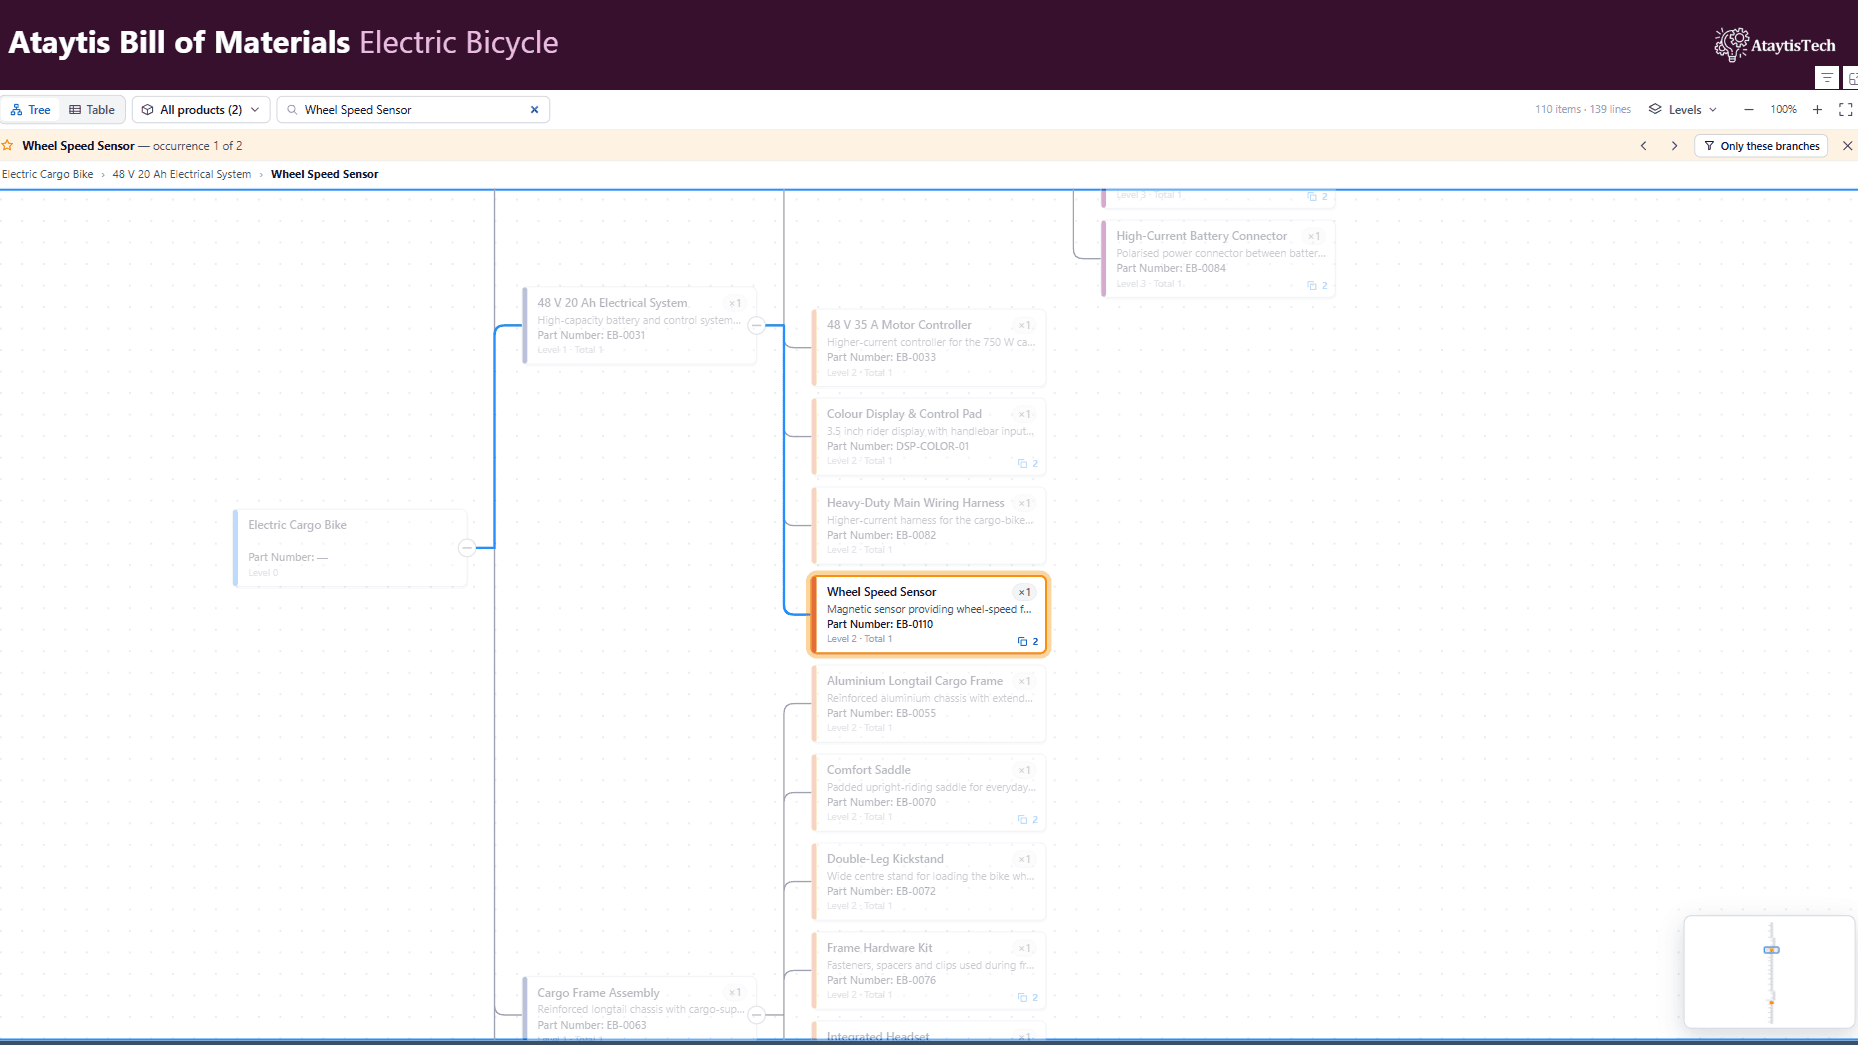Screen dimensions: 1858x1045
Task: Collapse the 48 V 20 Ah Electrical System node
Action: tap(757, 325)
